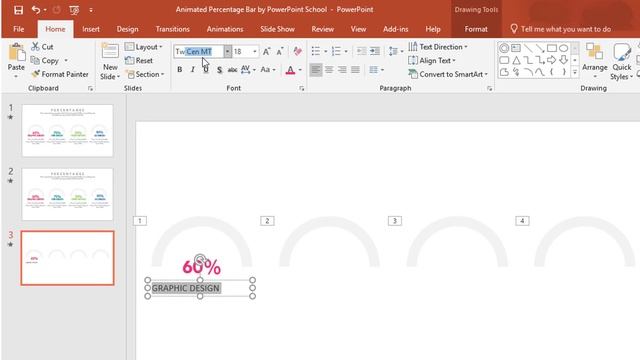Open the Arrange options
Image resolution: width=640 pixels, height=360 pixels.
tap(595, 61)
